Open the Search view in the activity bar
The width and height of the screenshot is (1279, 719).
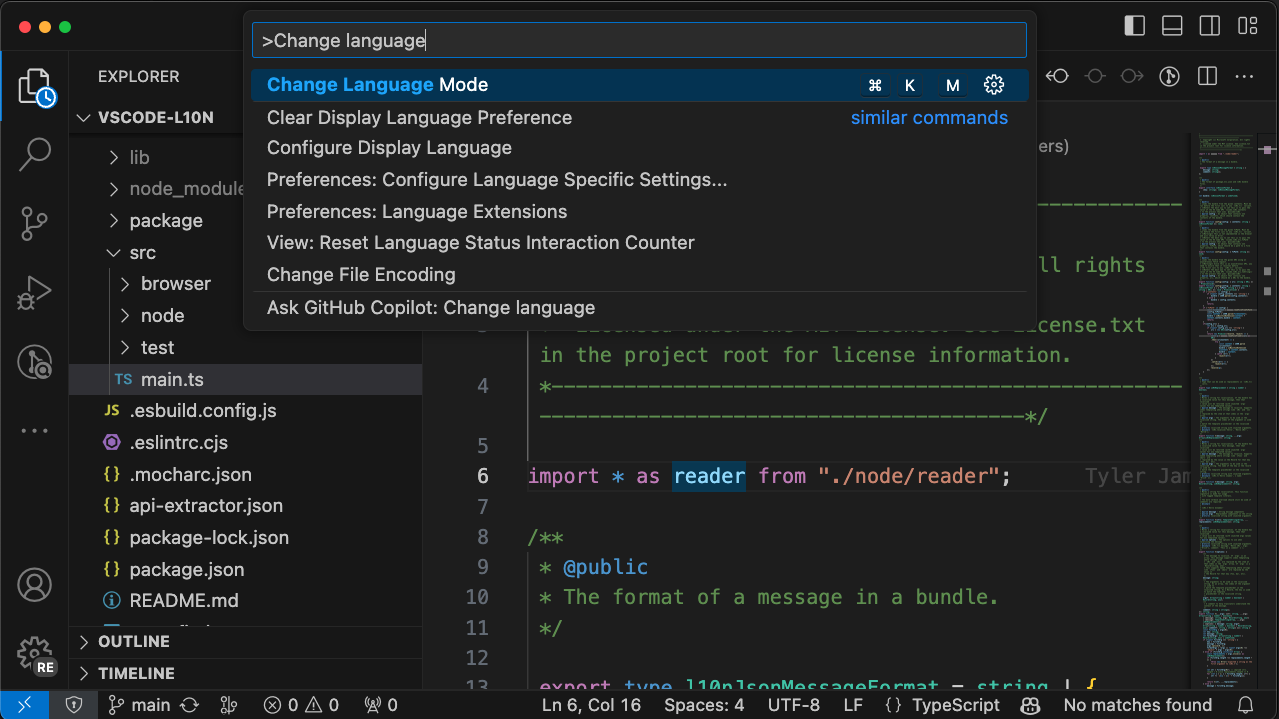point(35,155)
